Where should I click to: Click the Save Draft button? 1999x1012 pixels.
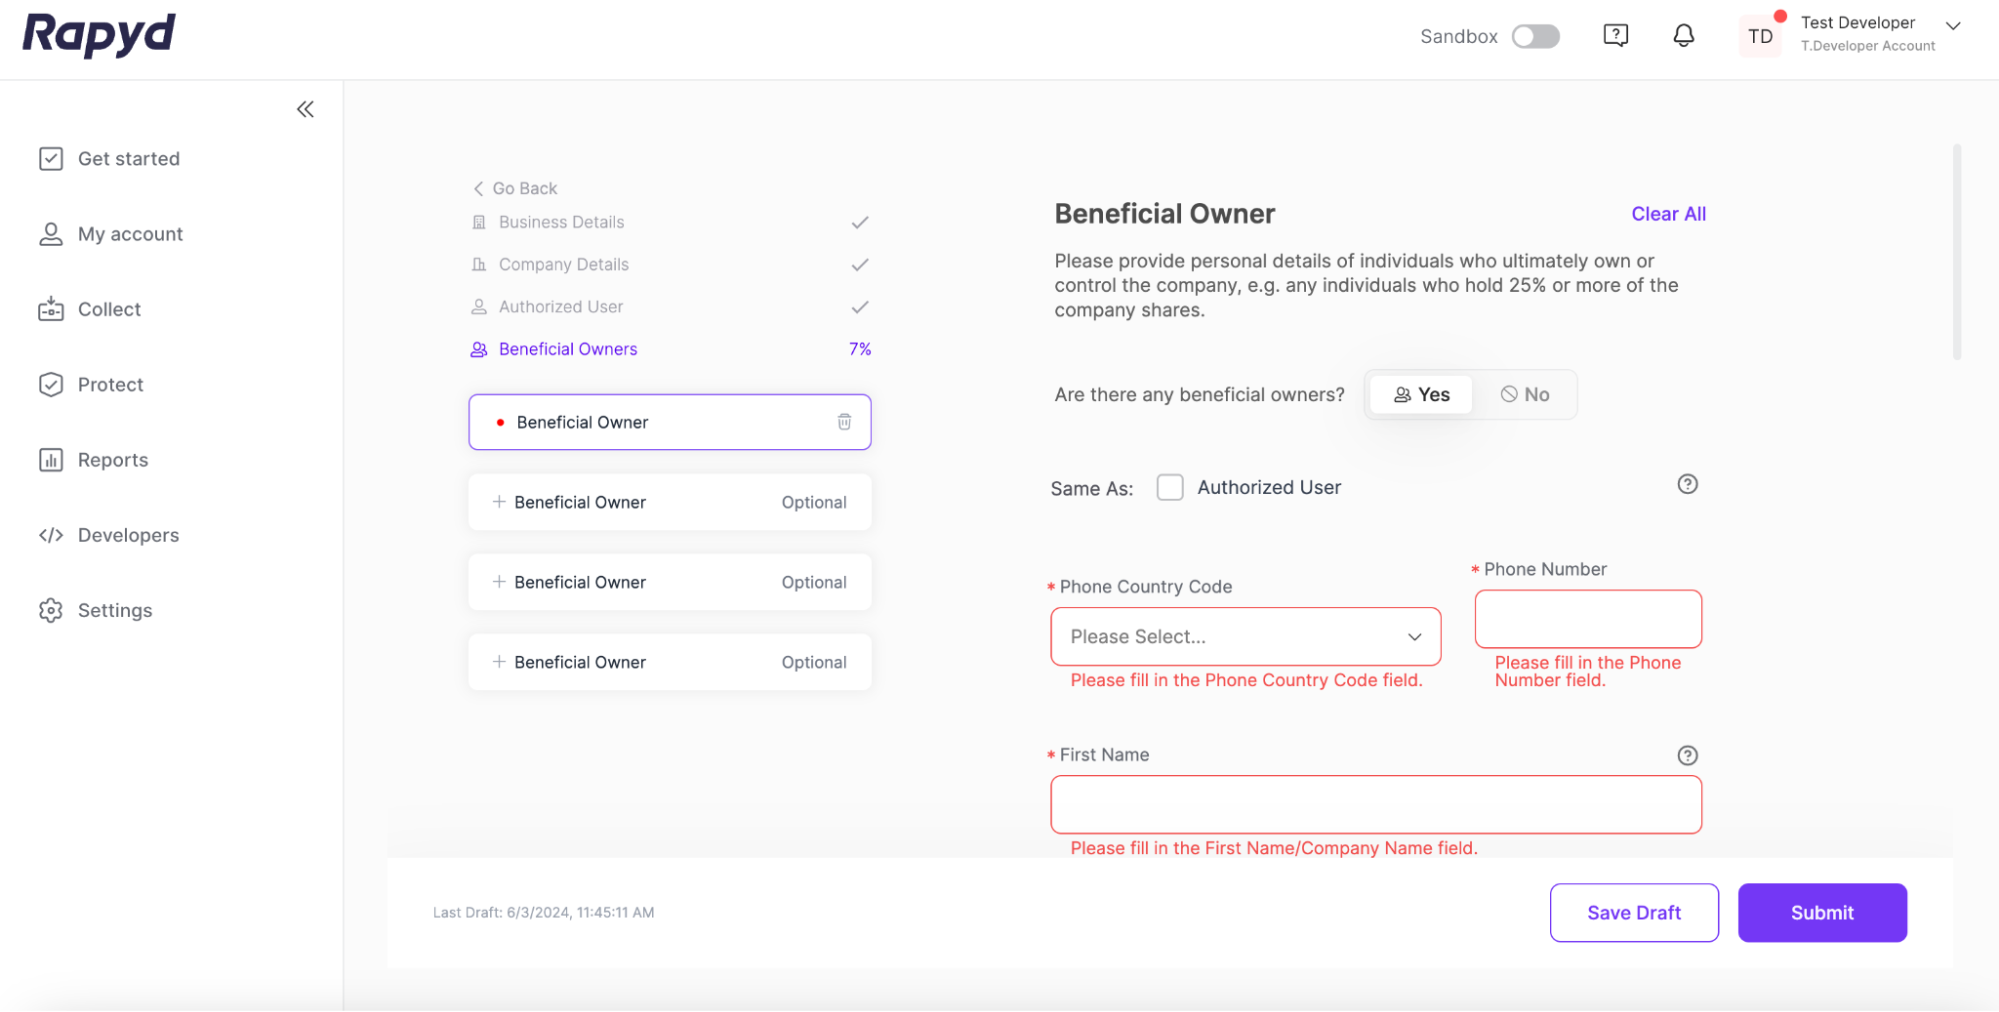[1633, 912]
